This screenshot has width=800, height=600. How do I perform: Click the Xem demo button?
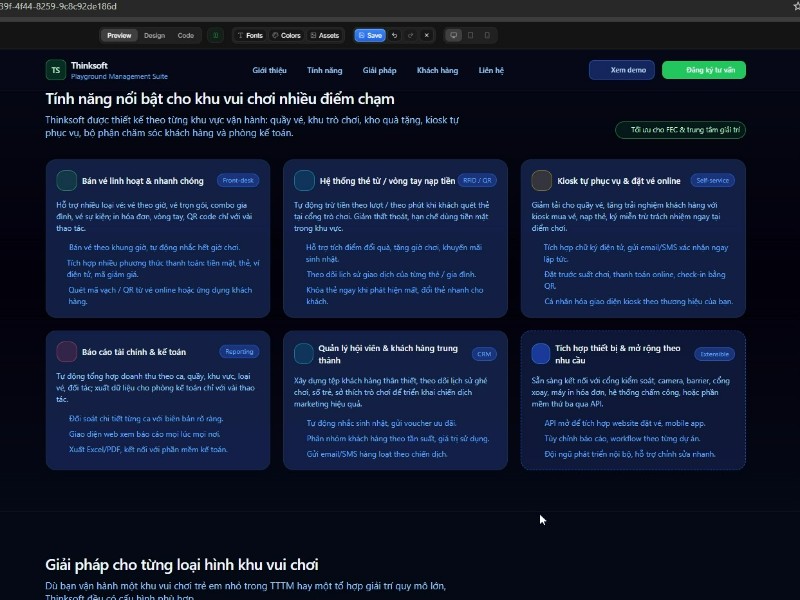click(622, 70)
